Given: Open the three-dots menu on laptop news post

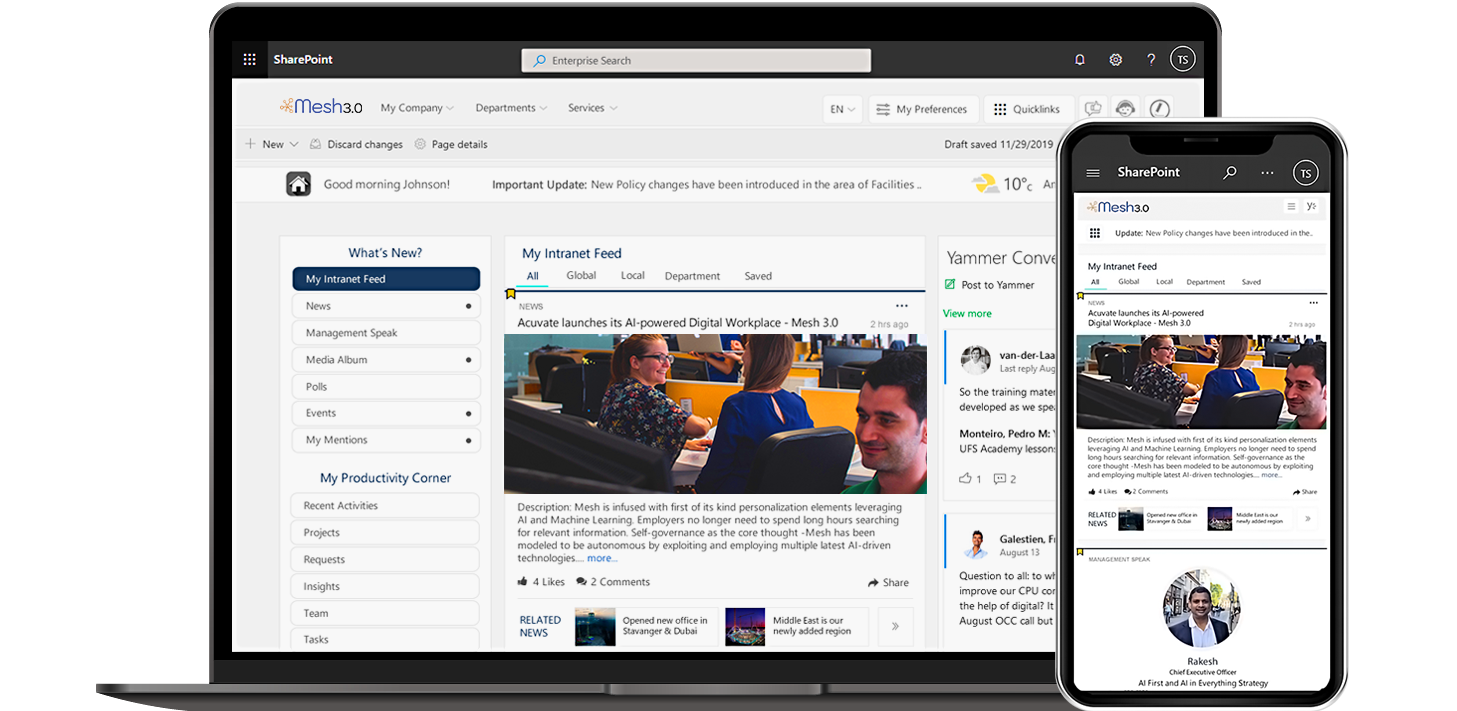Looking at the screenshot, I should pos(902,306).
